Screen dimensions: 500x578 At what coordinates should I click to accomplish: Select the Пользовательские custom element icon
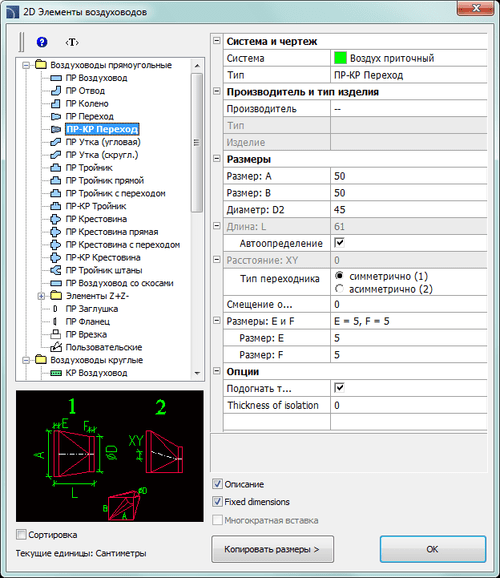point(56,347)
